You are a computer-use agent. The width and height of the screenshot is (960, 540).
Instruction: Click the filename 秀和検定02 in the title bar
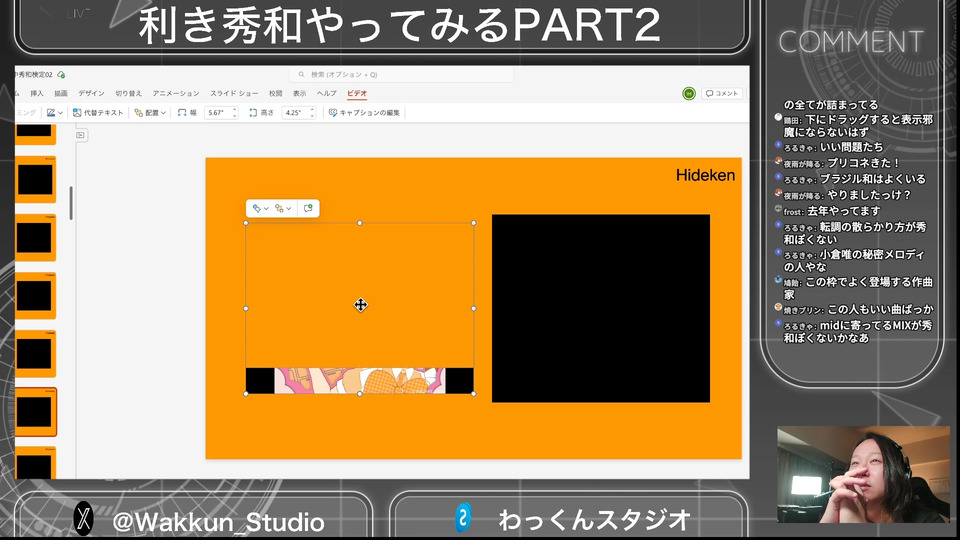point(34,75)
